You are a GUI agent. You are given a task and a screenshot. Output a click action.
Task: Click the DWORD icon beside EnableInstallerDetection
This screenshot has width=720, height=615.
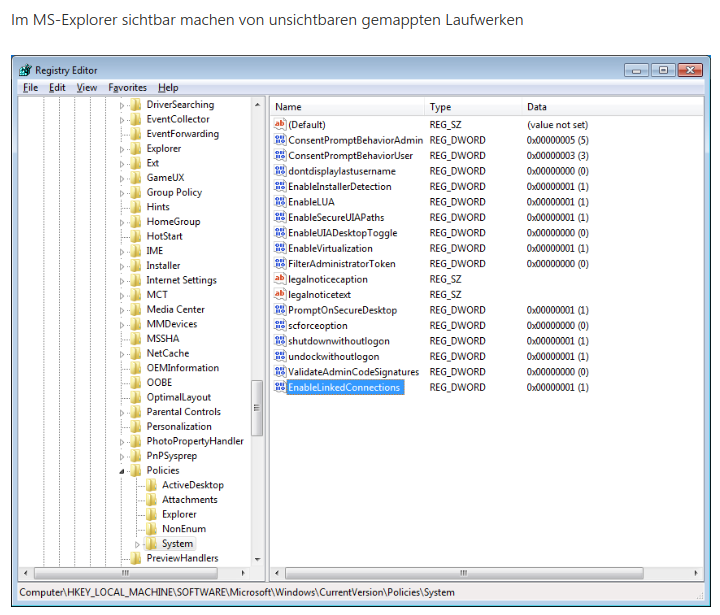(x=280, y=186)
